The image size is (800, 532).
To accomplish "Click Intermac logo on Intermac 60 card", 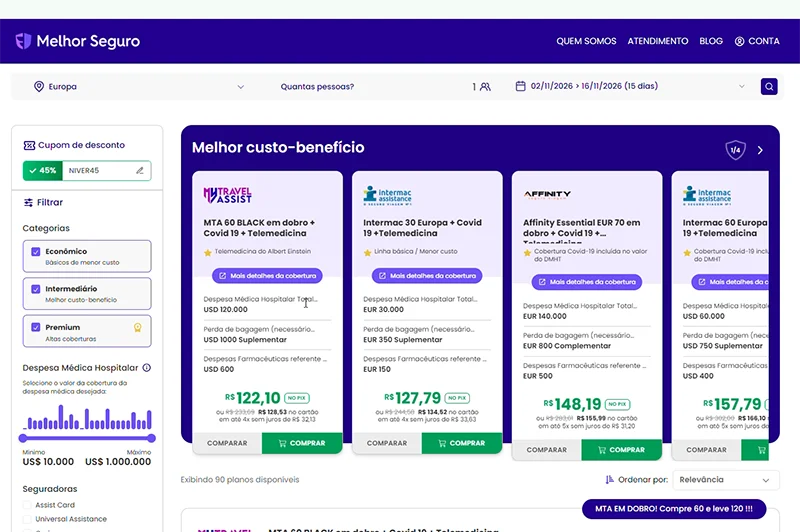I will point(707,195).
